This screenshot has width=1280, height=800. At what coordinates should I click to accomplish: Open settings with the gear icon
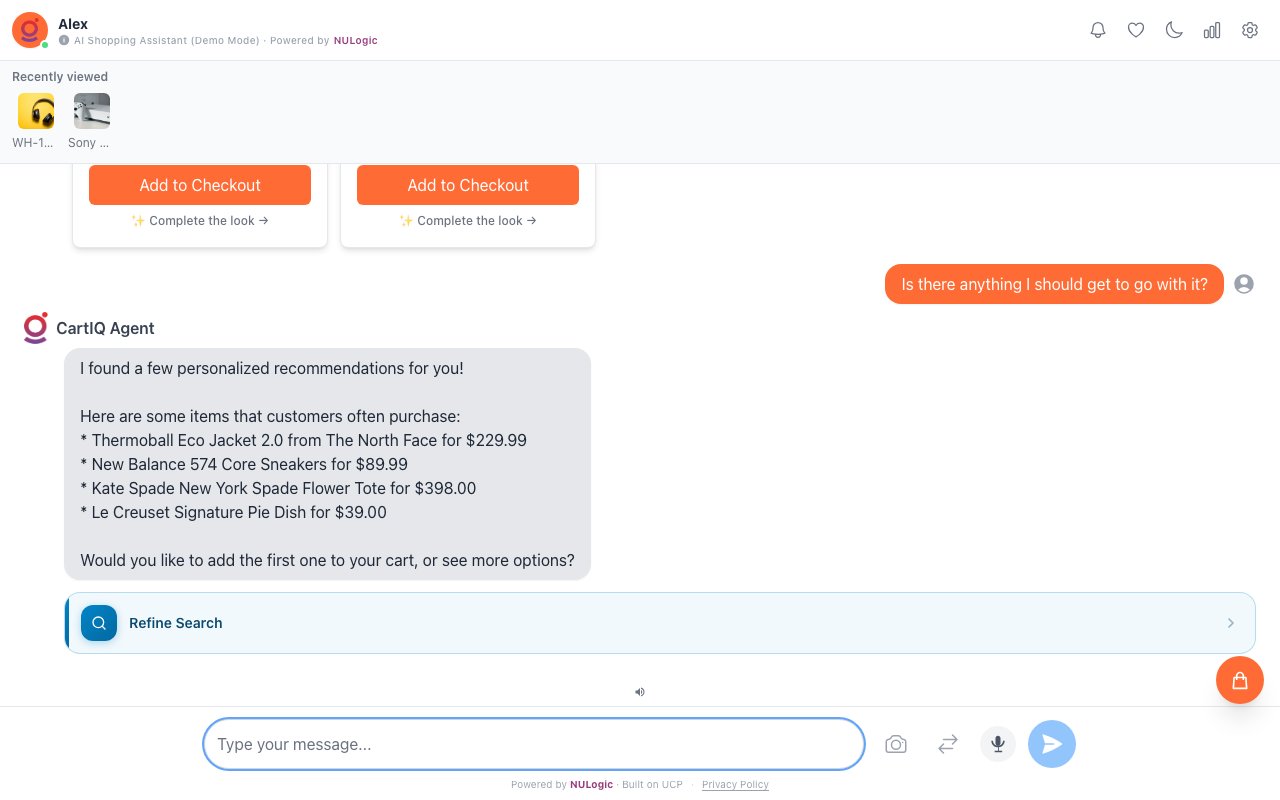pyautogui.click(x=1250, y=30)
